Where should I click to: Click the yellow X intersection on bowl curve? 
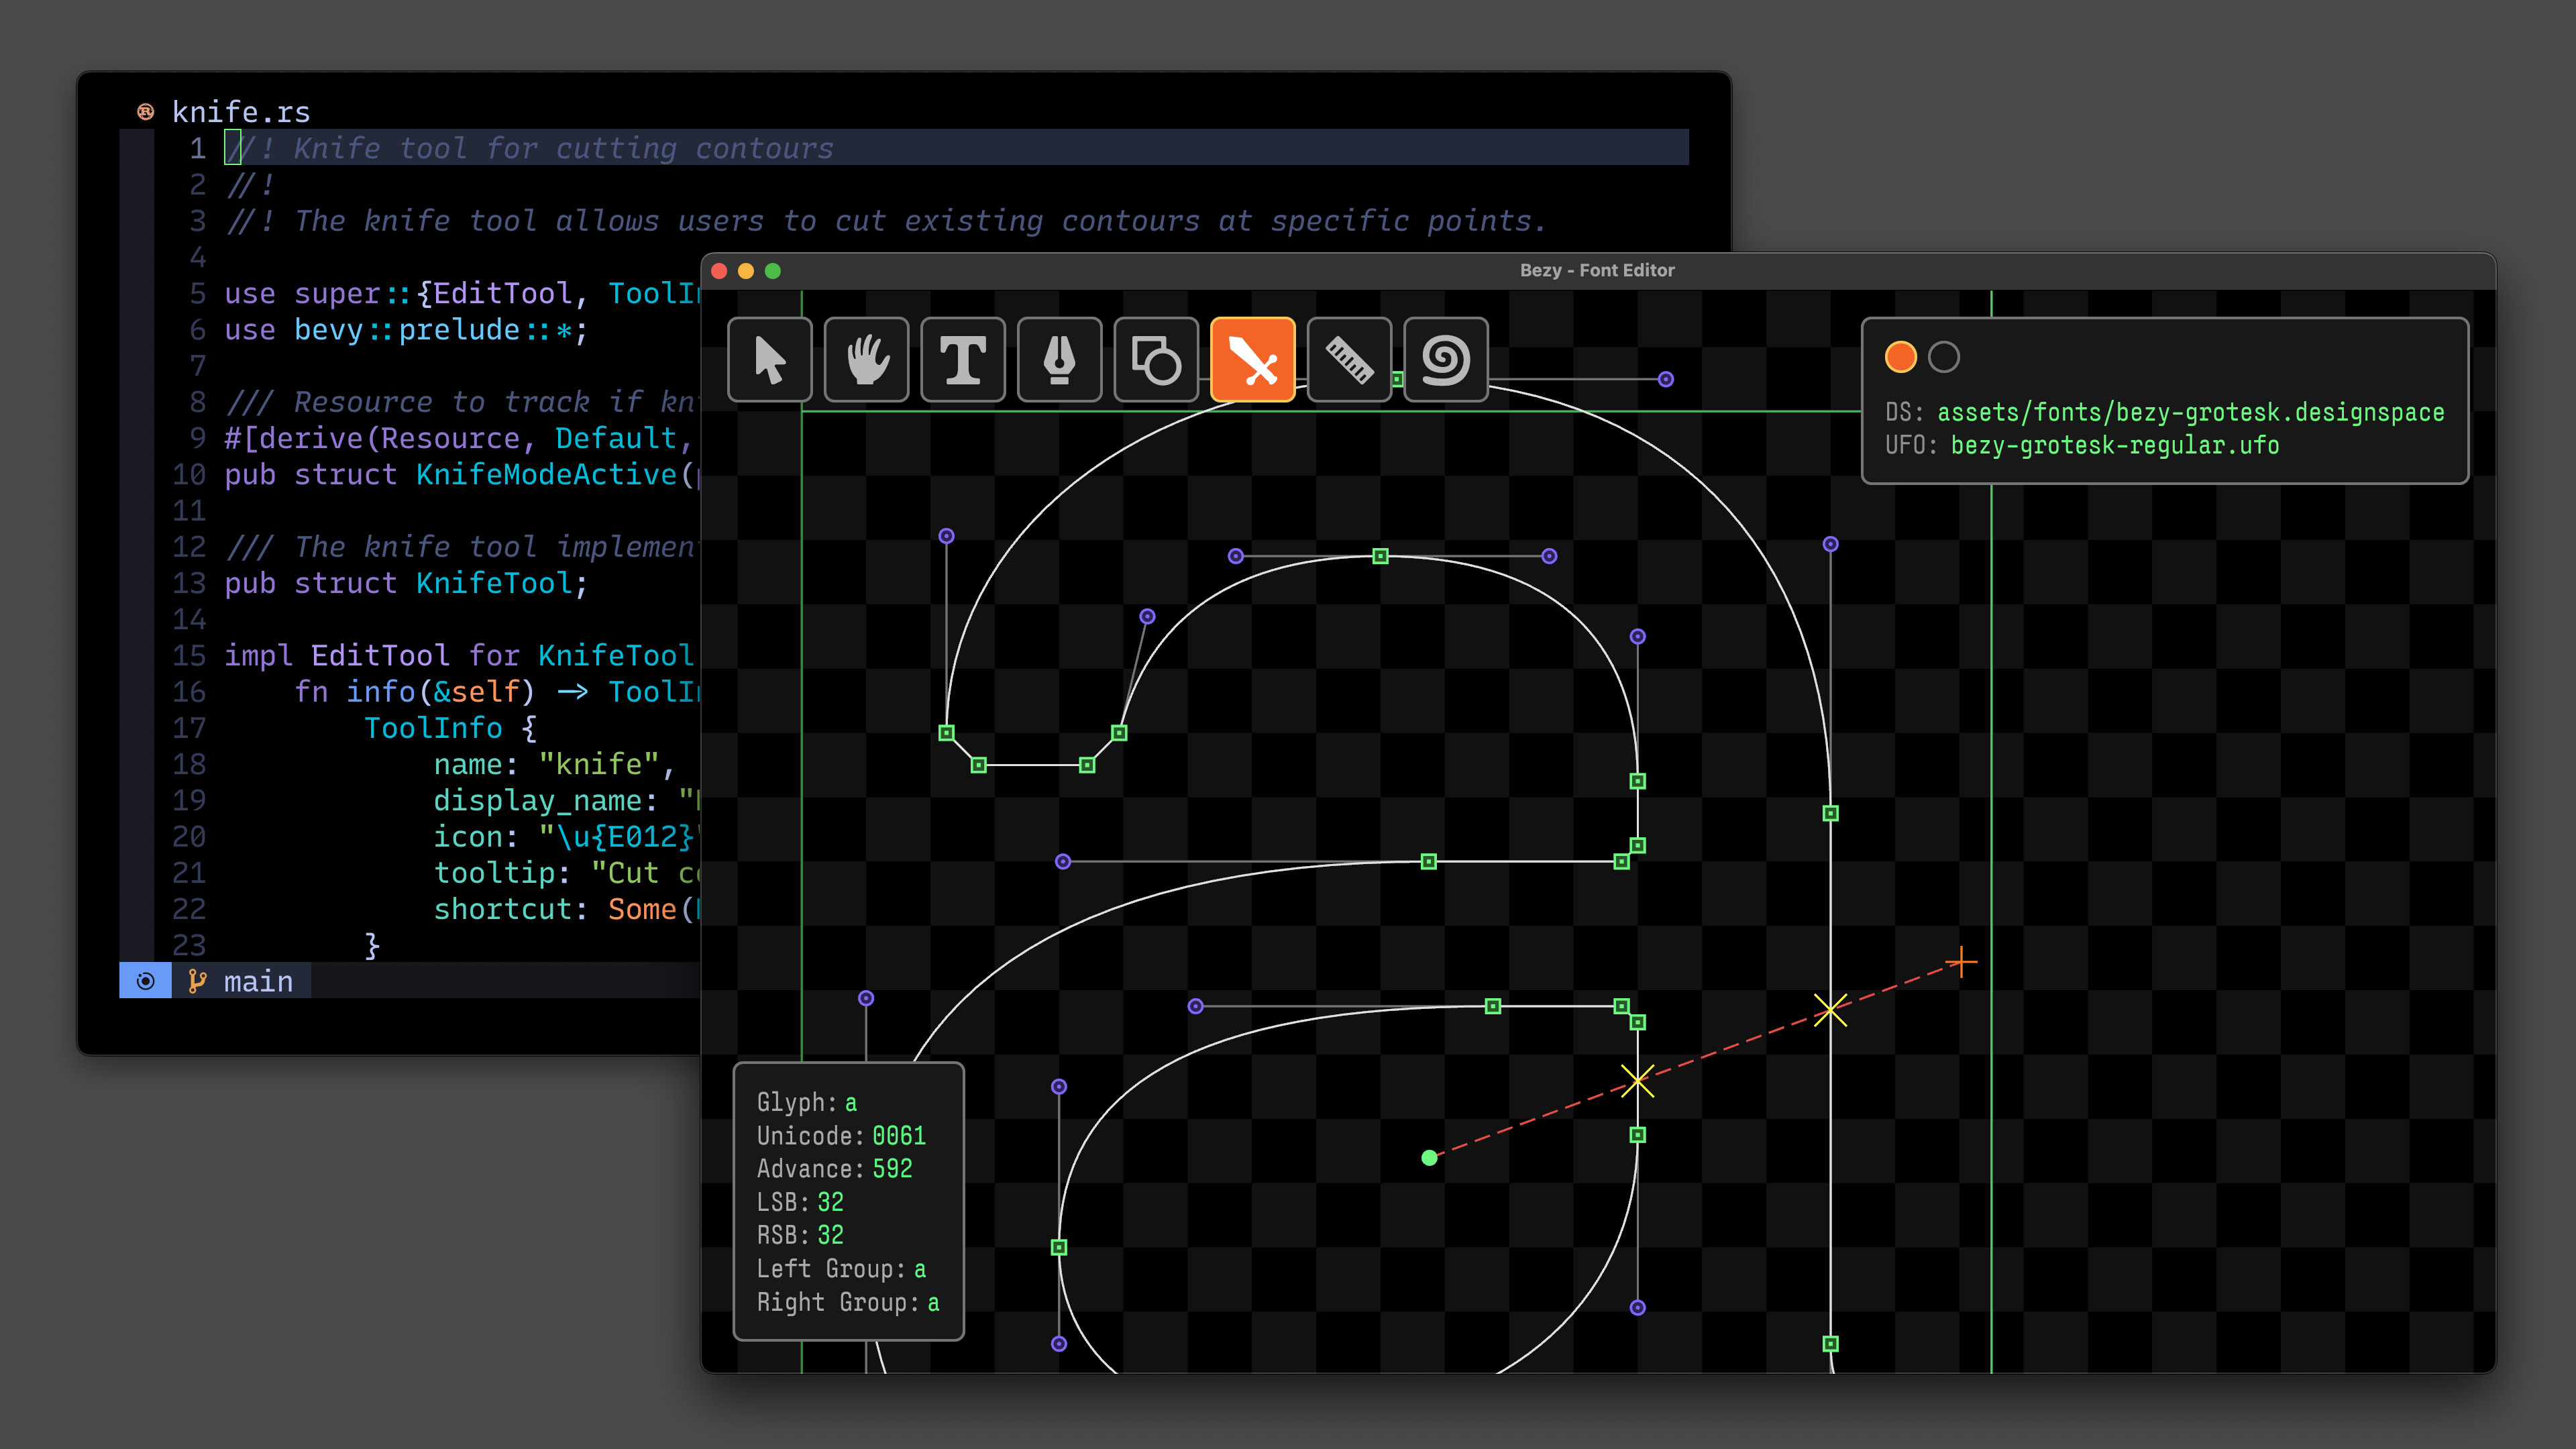point(1637,1081)
